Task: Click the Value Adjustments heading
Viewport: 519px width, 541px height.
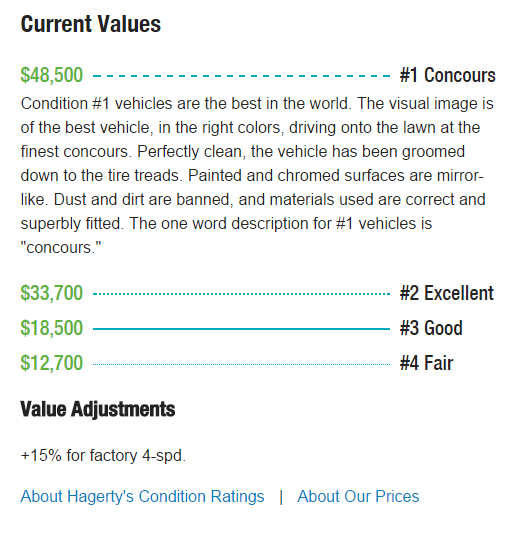Action: (x=98, y=410)
